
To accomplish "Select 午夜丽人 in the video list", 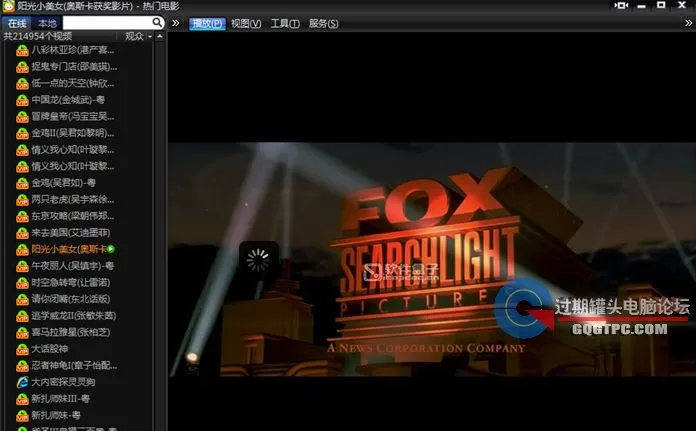I will [72, 265].
